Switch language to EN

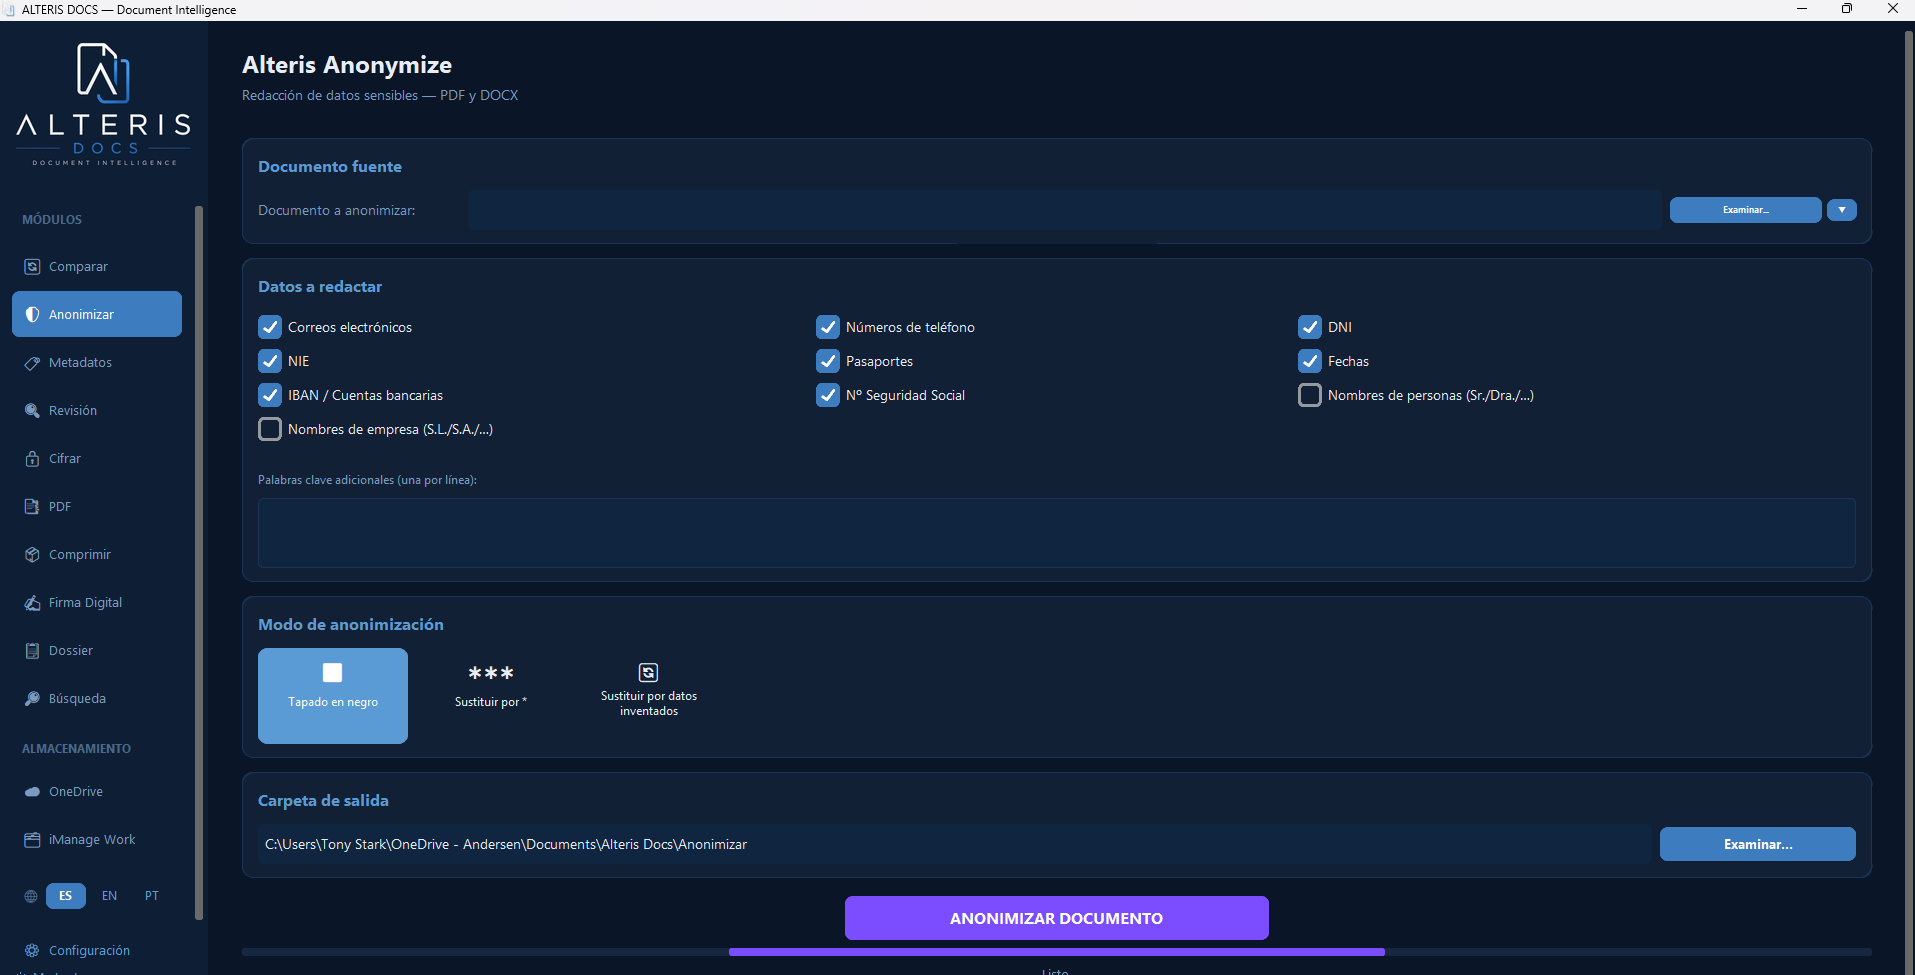pyautogui.click(x=110, y=896)
